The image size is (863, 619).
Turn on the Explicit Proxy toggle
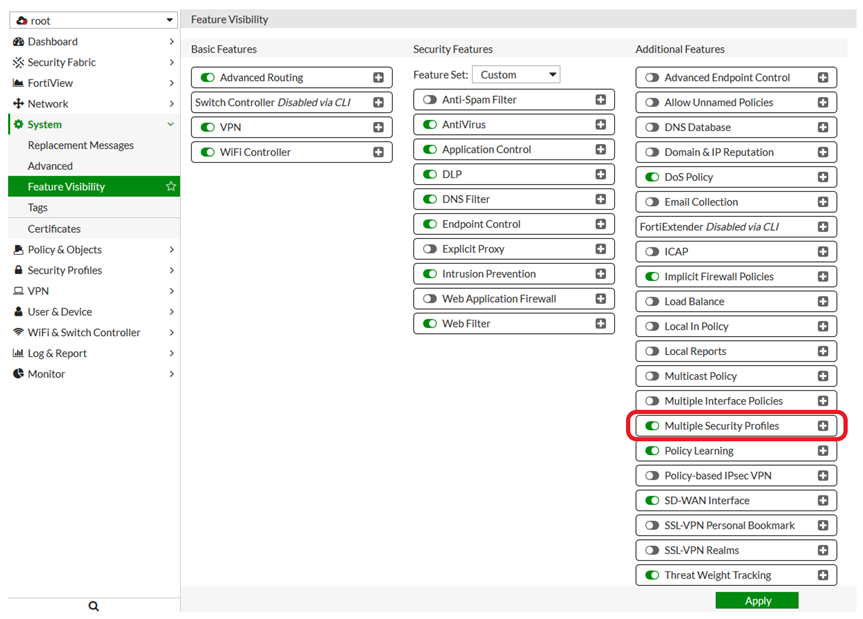point(430,249)
